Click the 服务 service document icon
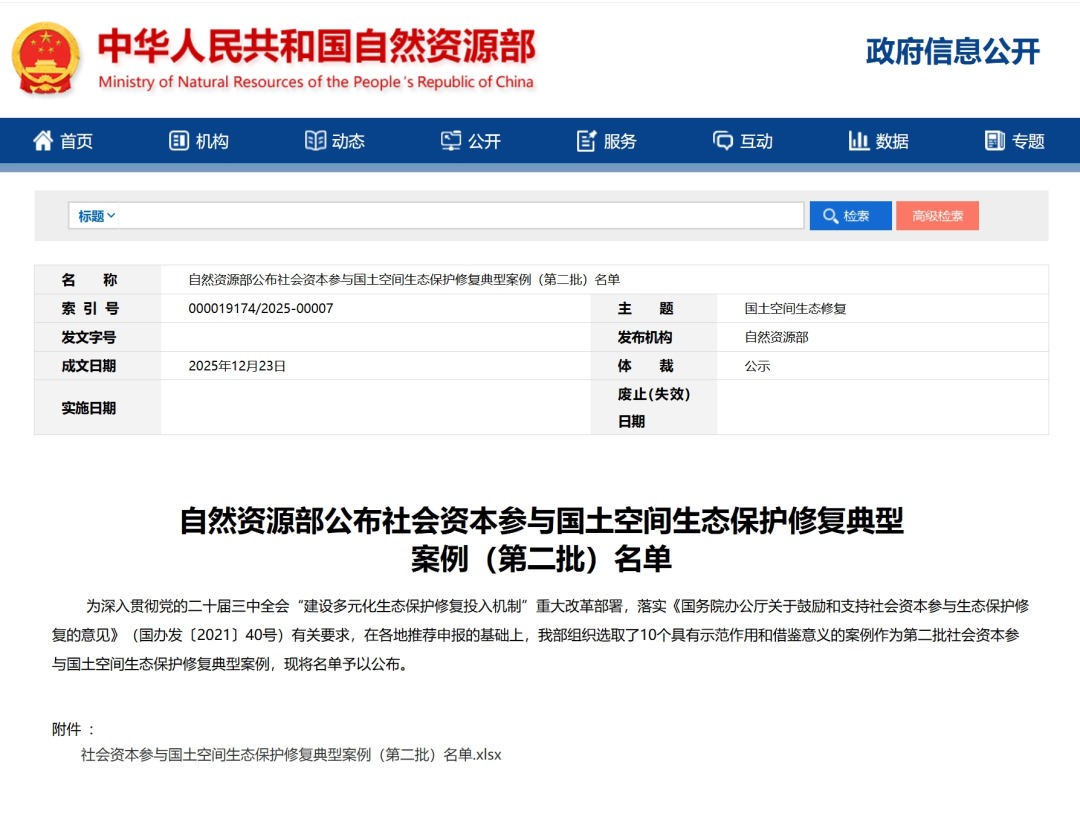The height and width of the screenshot is (814, 1080). (x=587, y=141)
